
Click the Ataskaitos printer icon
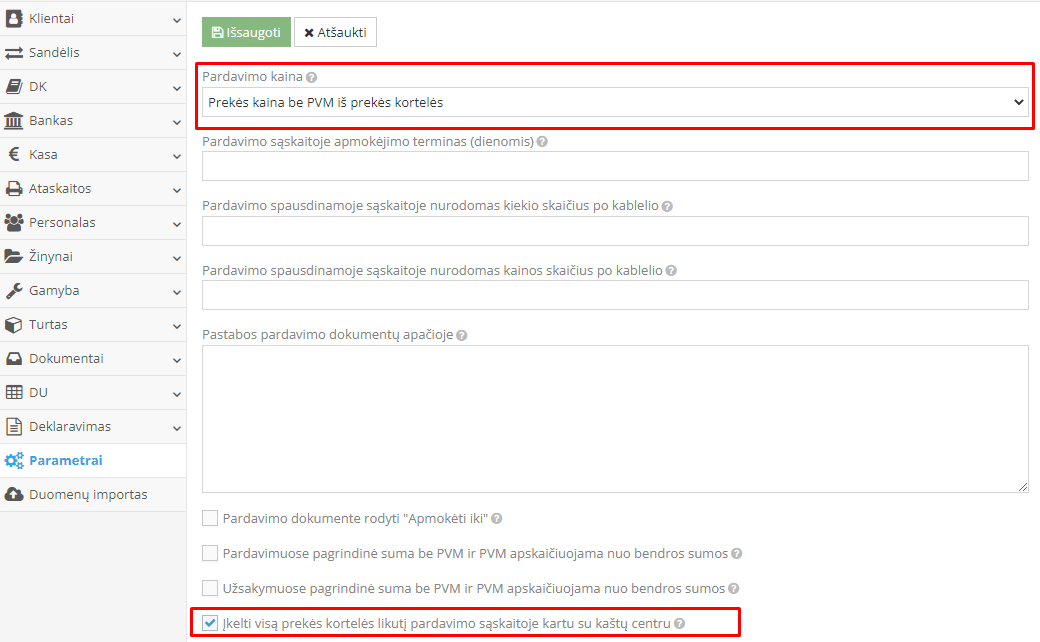pos(14,188)
